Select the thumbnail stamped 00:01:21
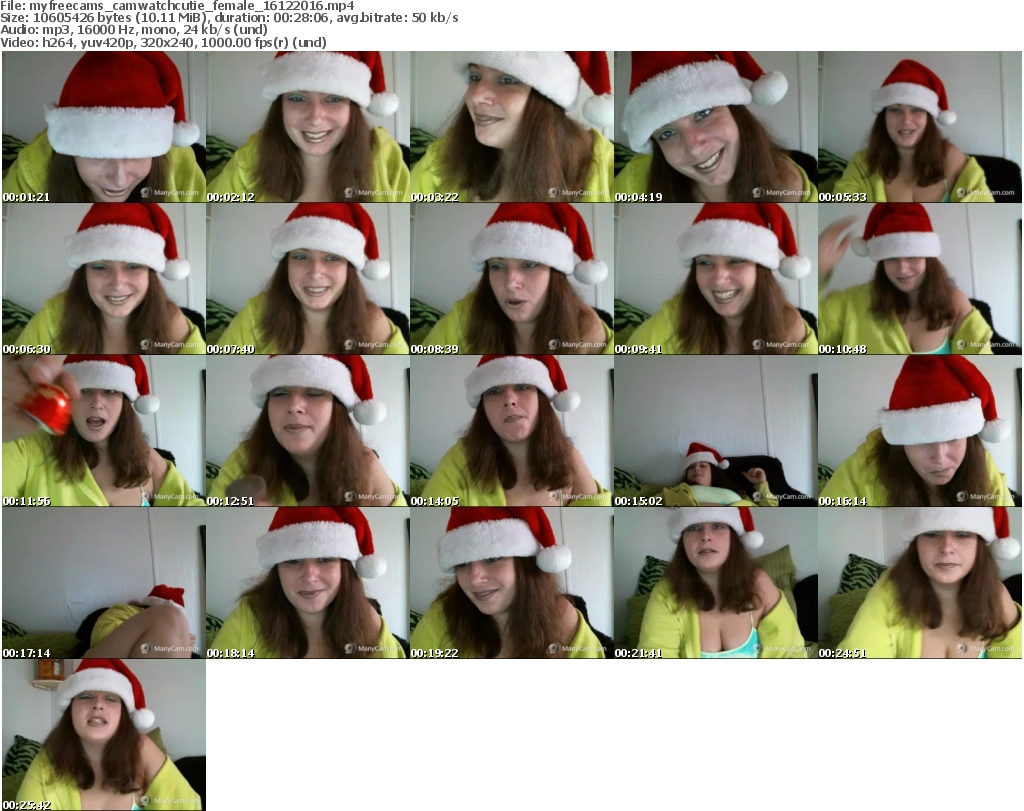 (104, 127)
